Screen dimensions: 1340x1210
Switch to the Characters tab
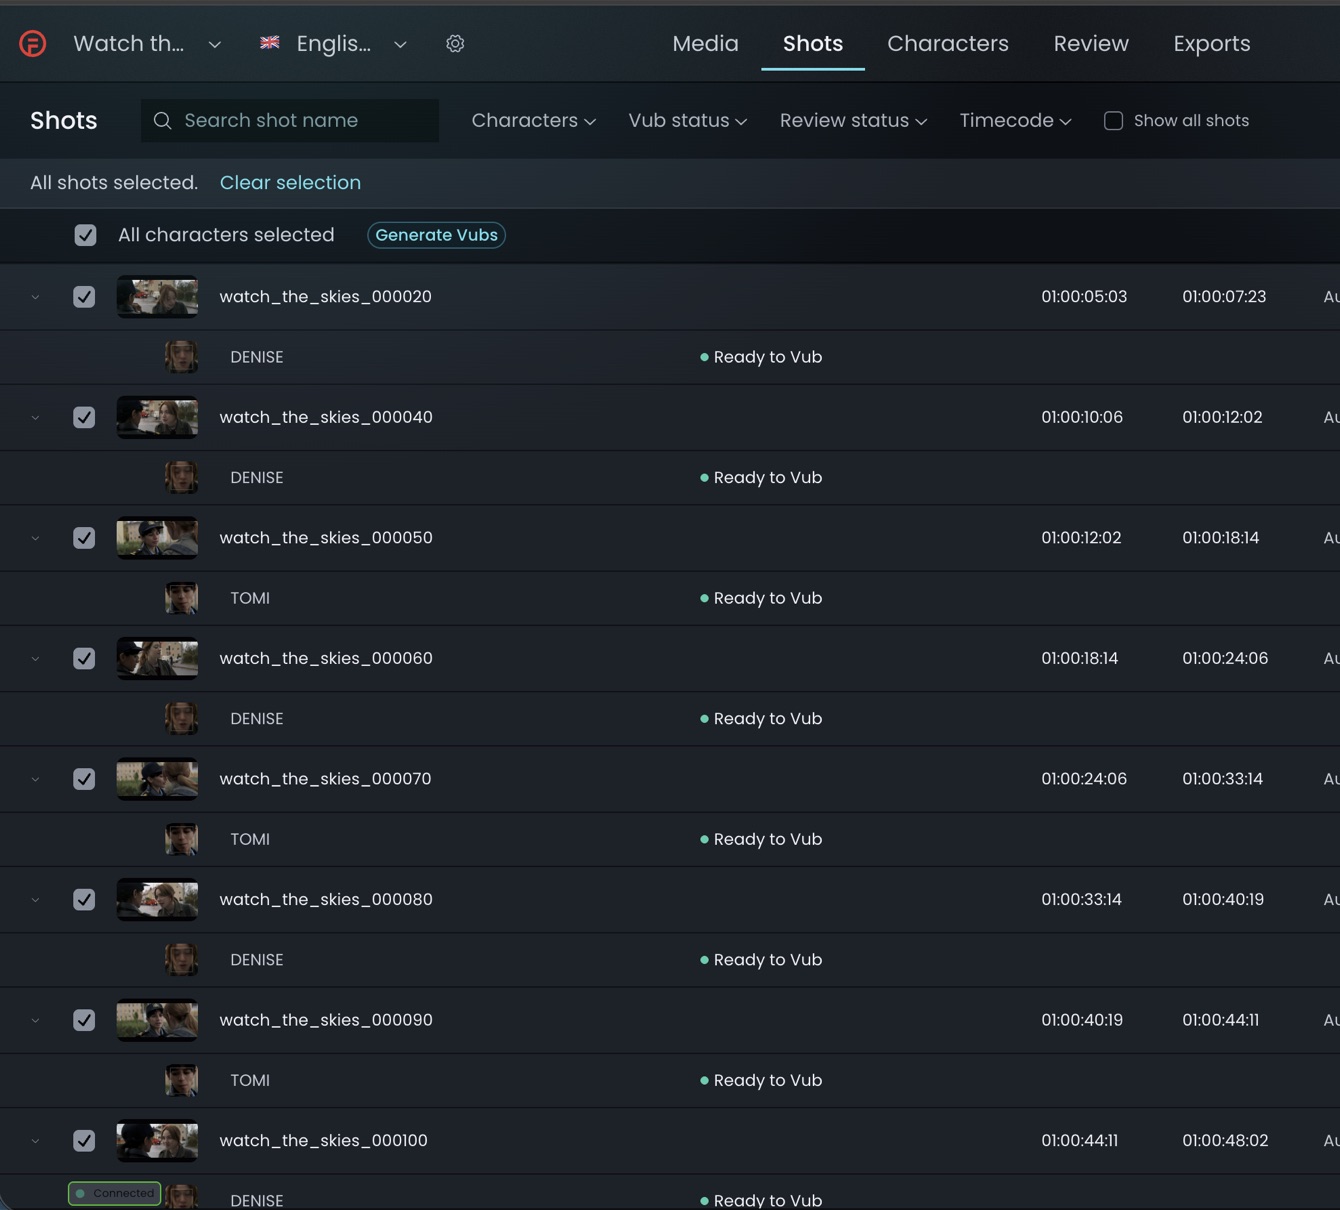click(947, 44)
